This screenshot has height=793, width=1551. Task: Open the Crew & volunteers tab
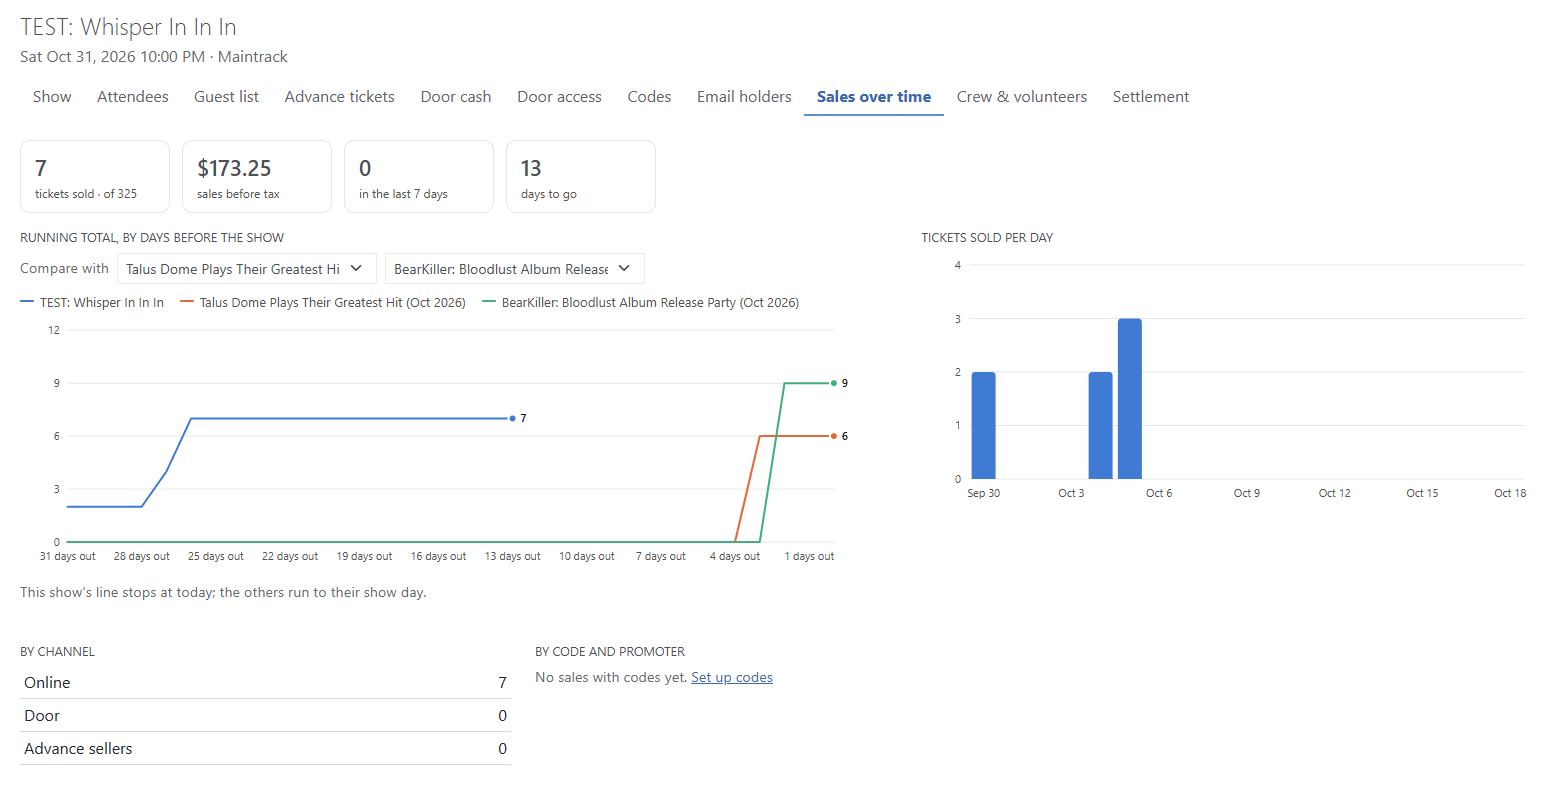(x=1021, y=97)
